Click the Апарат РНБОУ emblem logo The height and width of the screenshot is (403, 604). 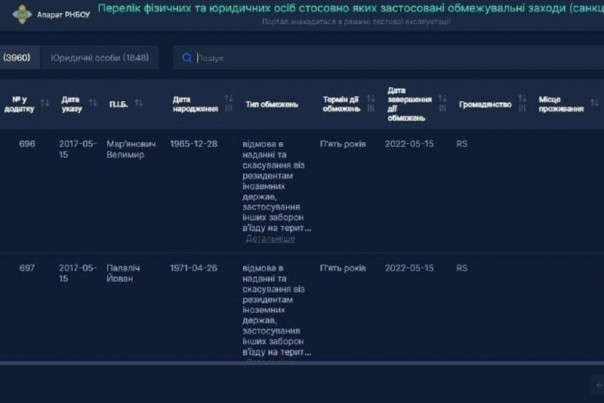point(21,15)
